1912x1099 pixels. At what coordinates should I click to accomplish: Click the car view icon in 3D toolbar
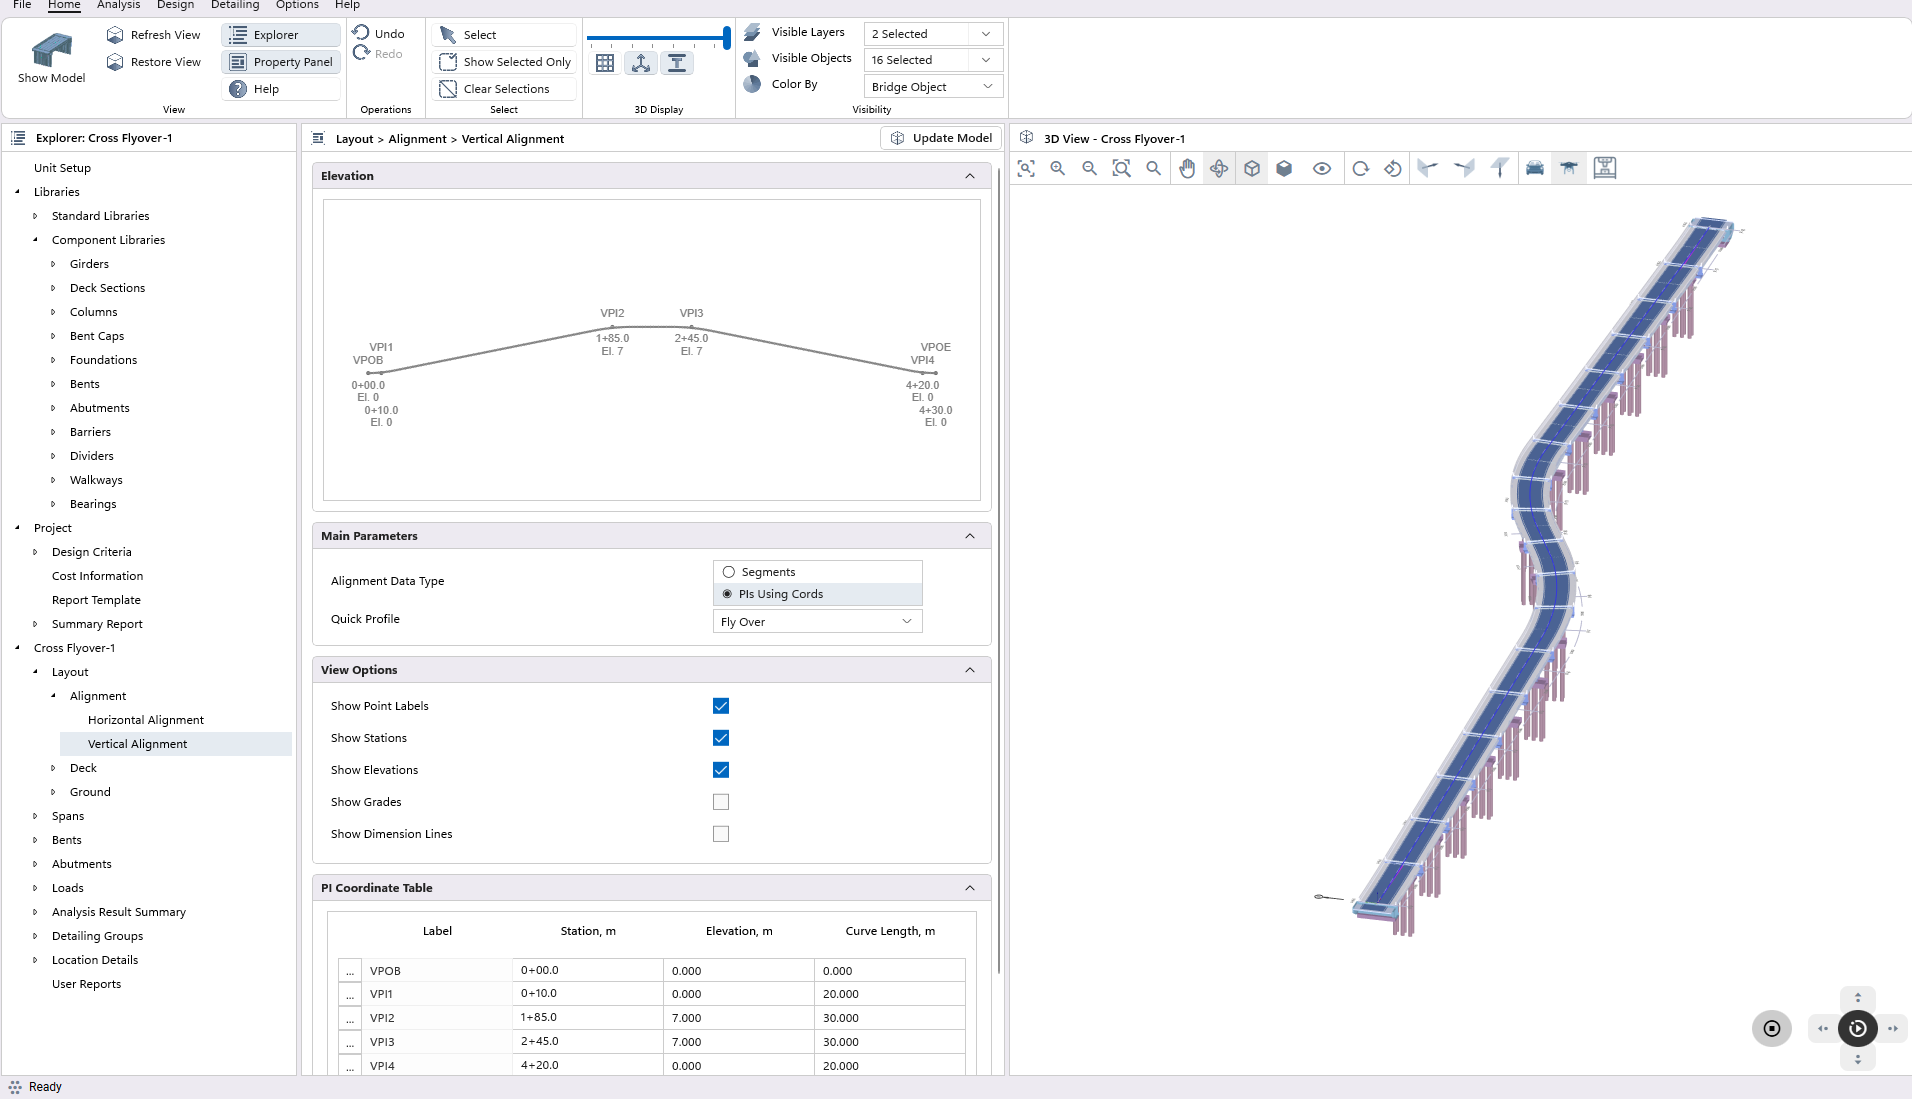pos(1535,169)
